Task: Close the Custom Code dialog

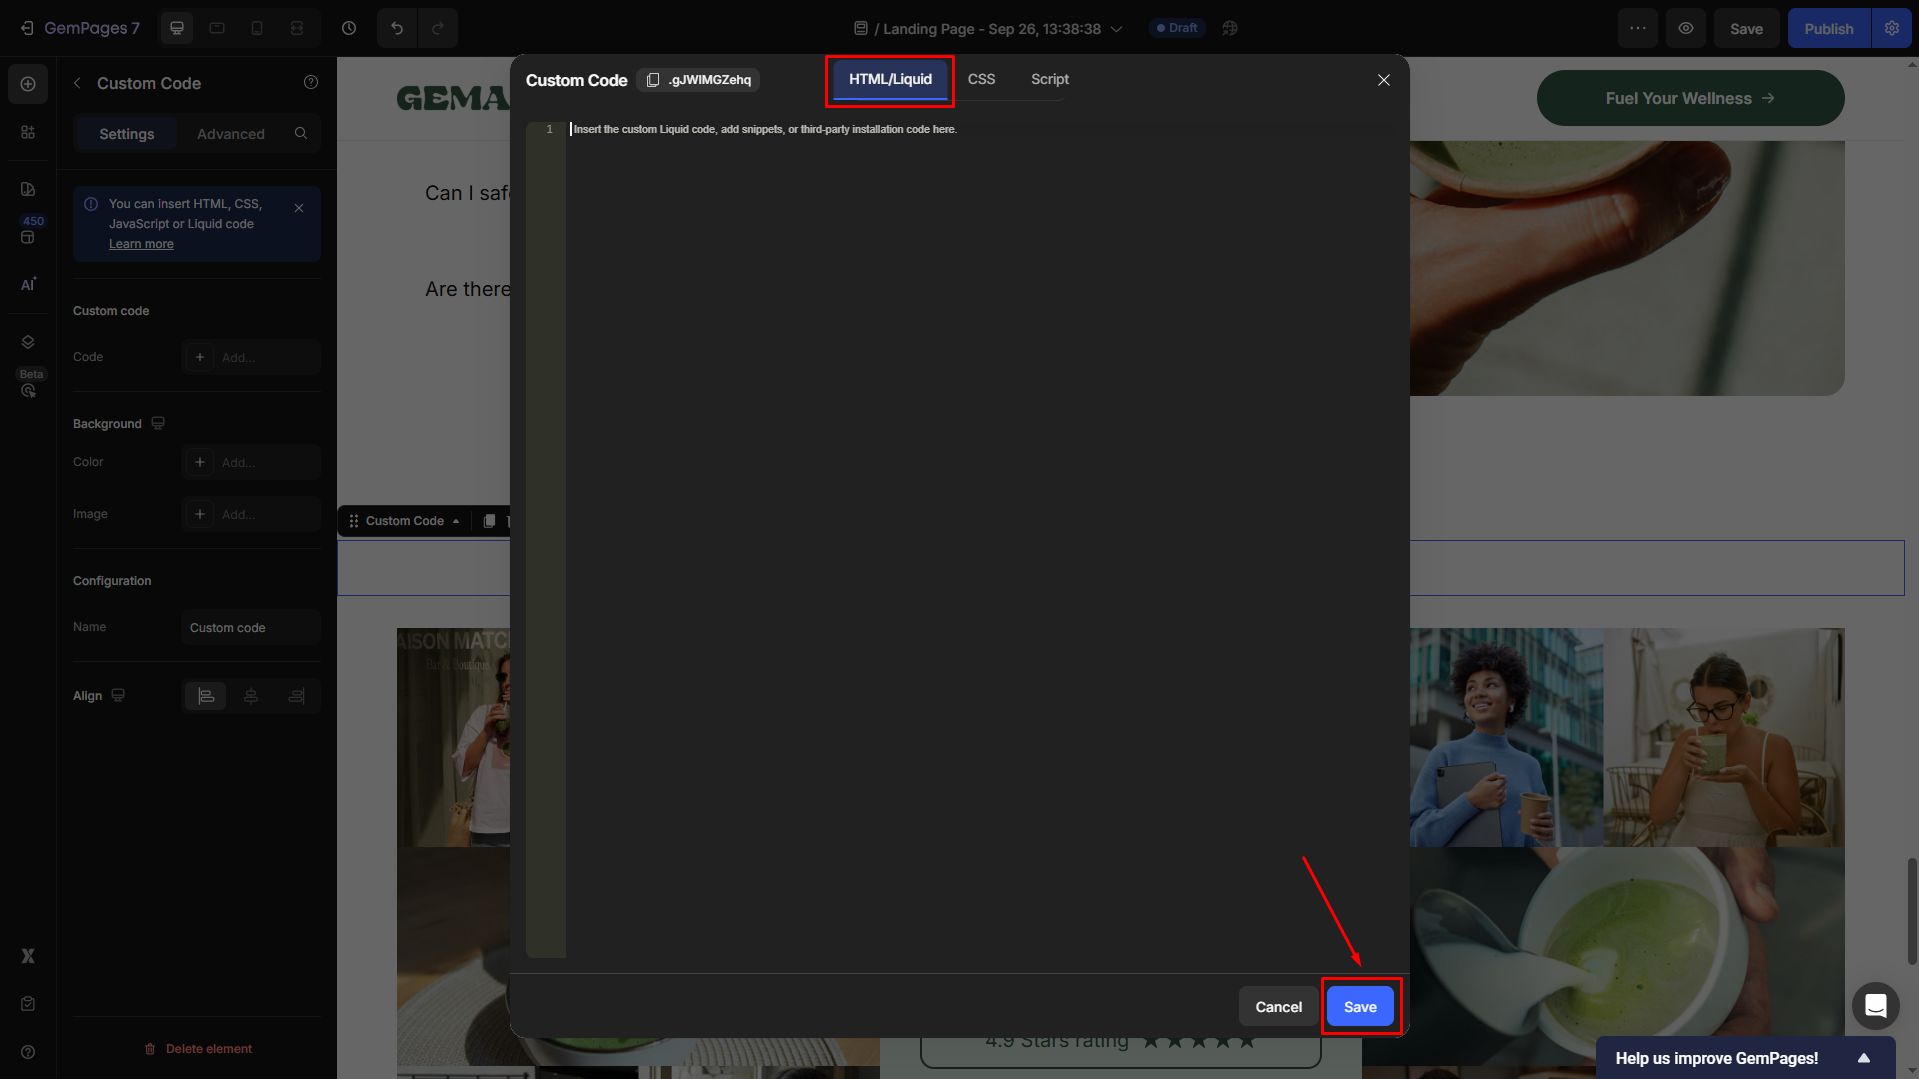Action: 1384,80
